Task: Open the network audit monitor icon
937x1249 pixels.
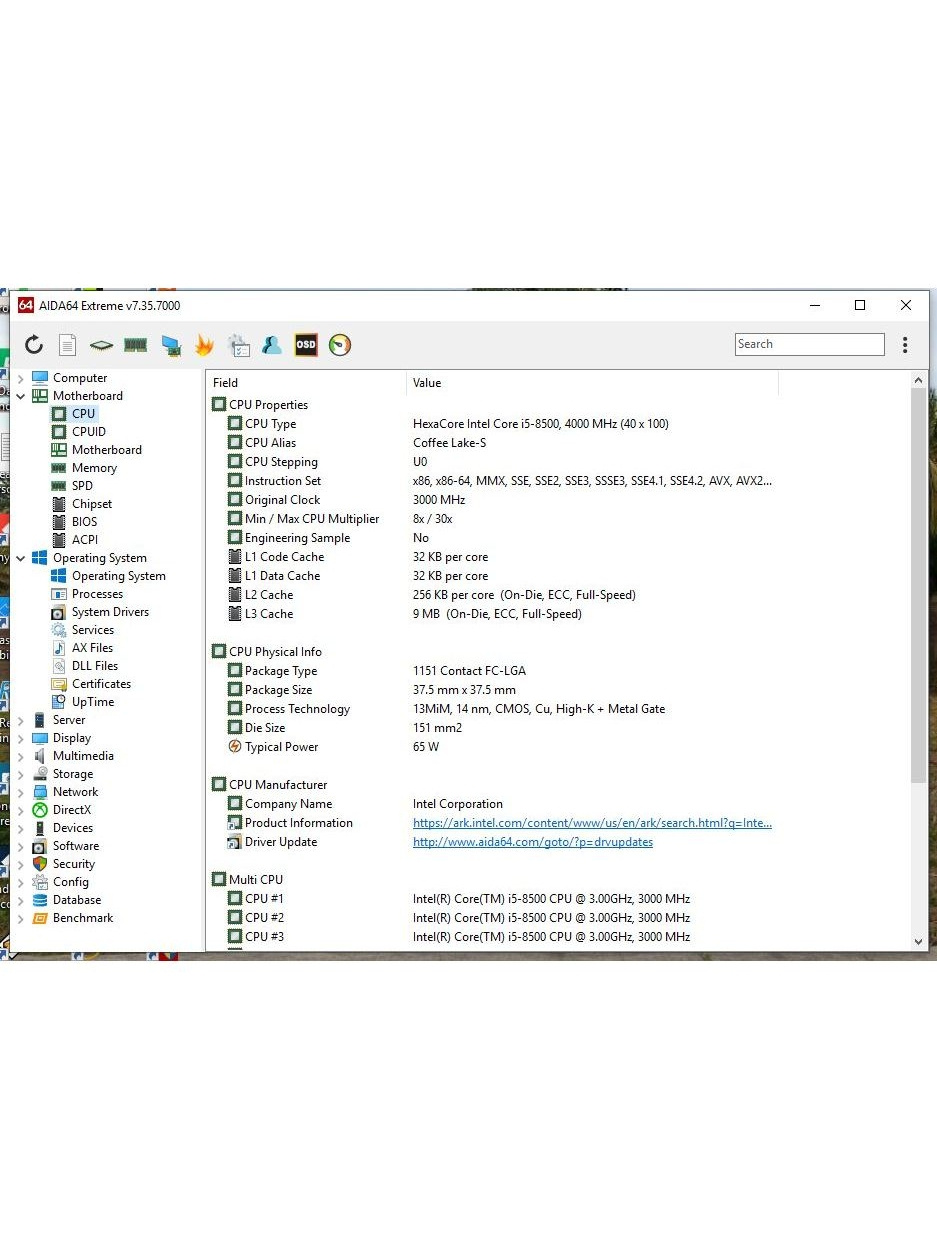Action: tap(171, 345)
